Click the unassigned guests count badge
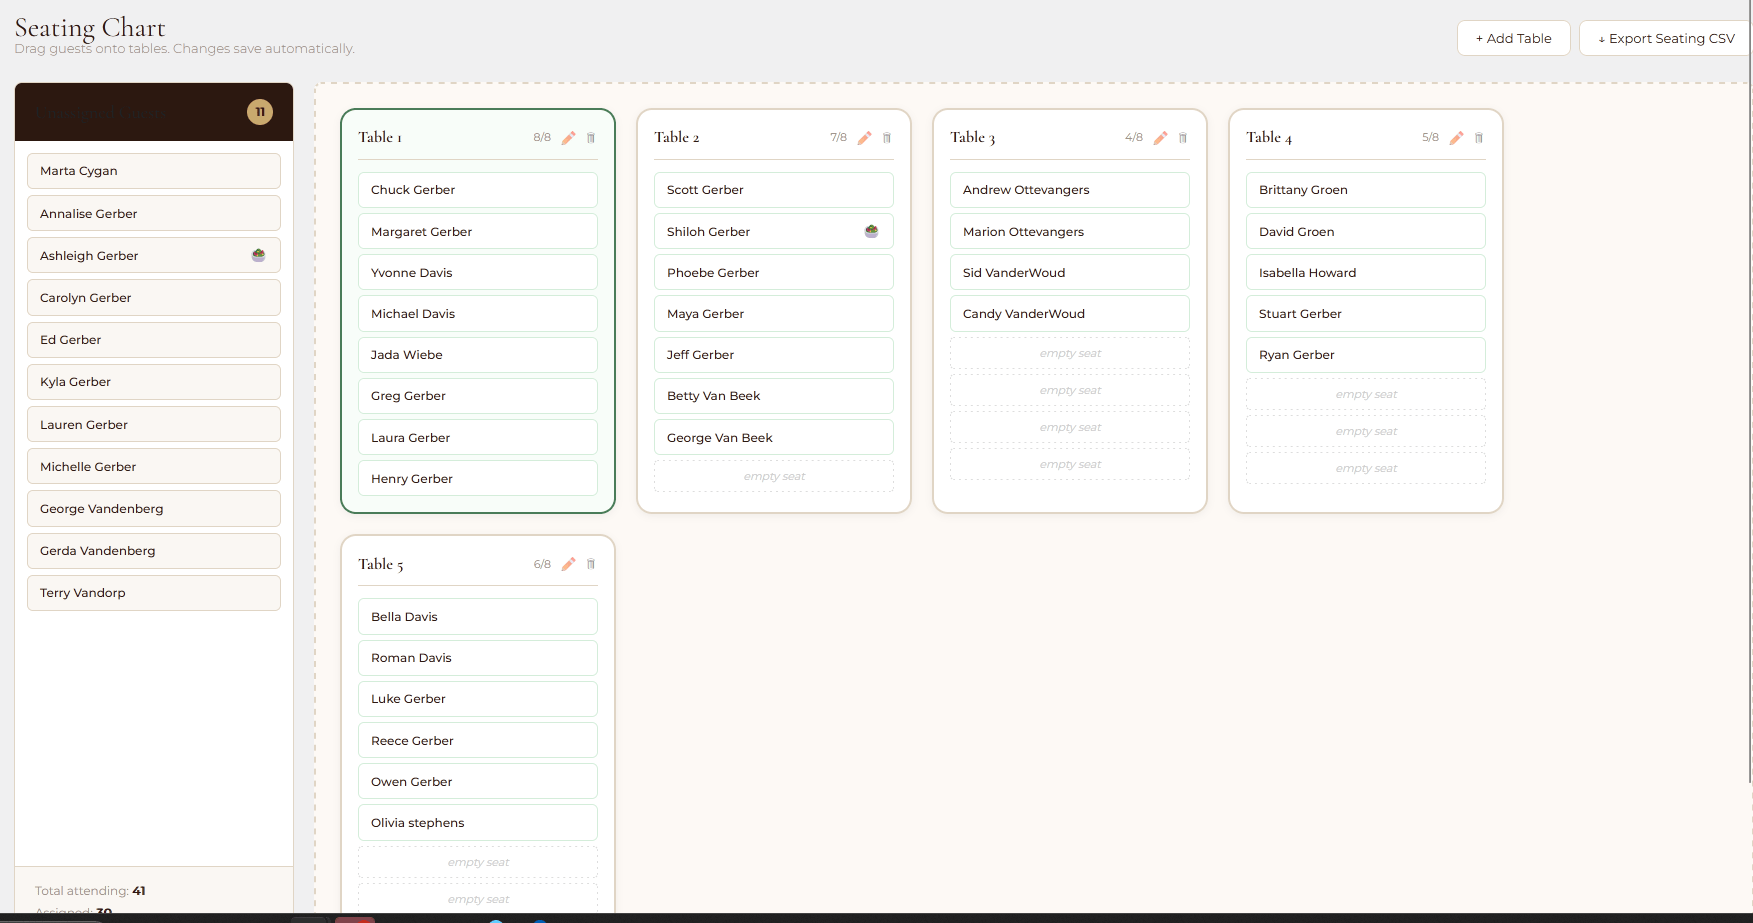 (x=260, y=112)
